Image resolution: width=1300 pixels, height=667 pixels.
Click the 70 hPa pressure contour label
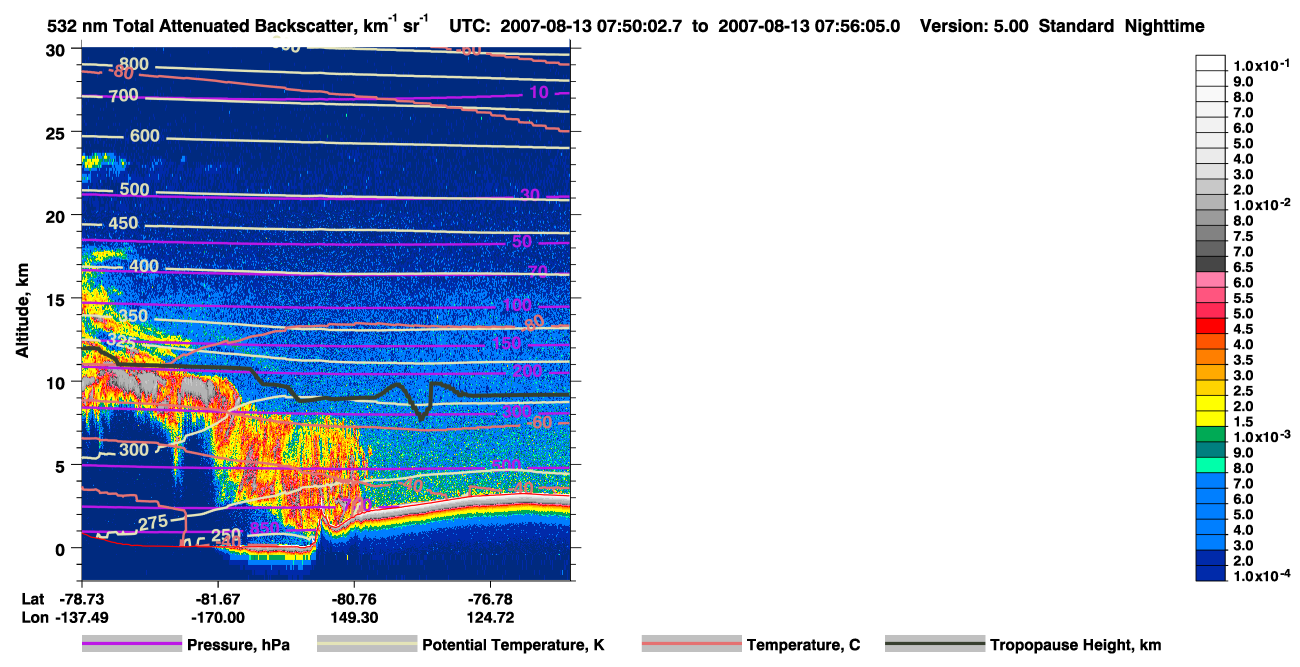tap(538, 271)
